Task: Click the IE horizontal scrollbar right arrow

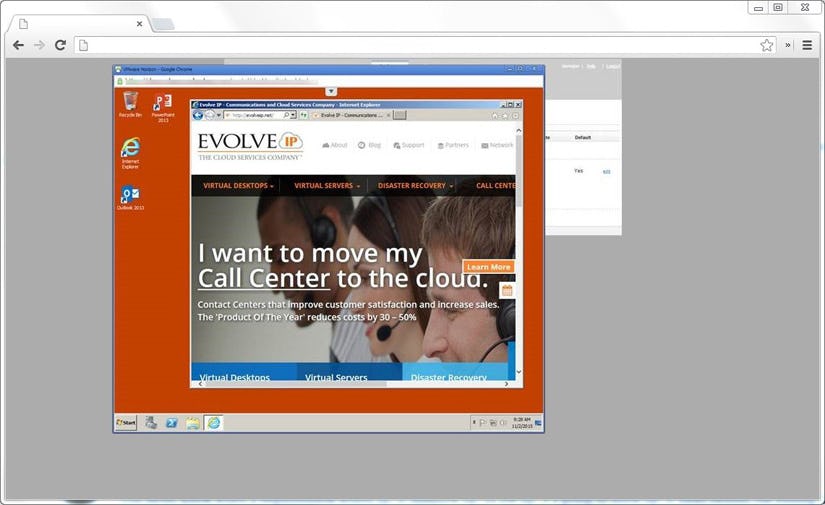Action: coord(506,384)
